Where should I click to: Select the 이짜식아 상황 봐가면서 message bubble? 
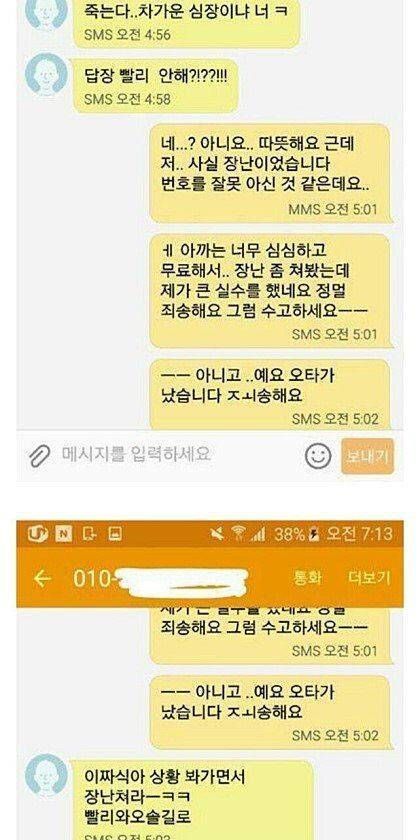point(191,800)
